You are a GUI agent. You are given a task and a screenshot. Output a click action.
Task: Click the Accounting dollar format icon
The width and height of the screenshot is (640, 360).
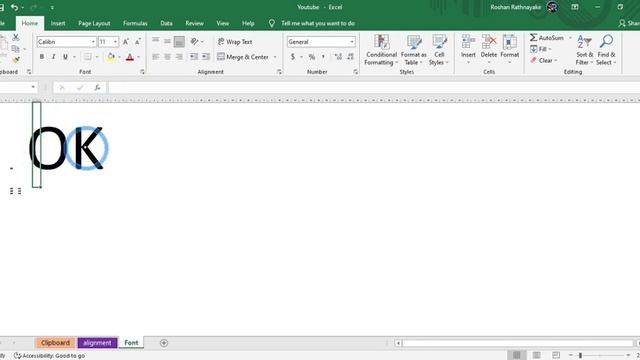[293, 57]
